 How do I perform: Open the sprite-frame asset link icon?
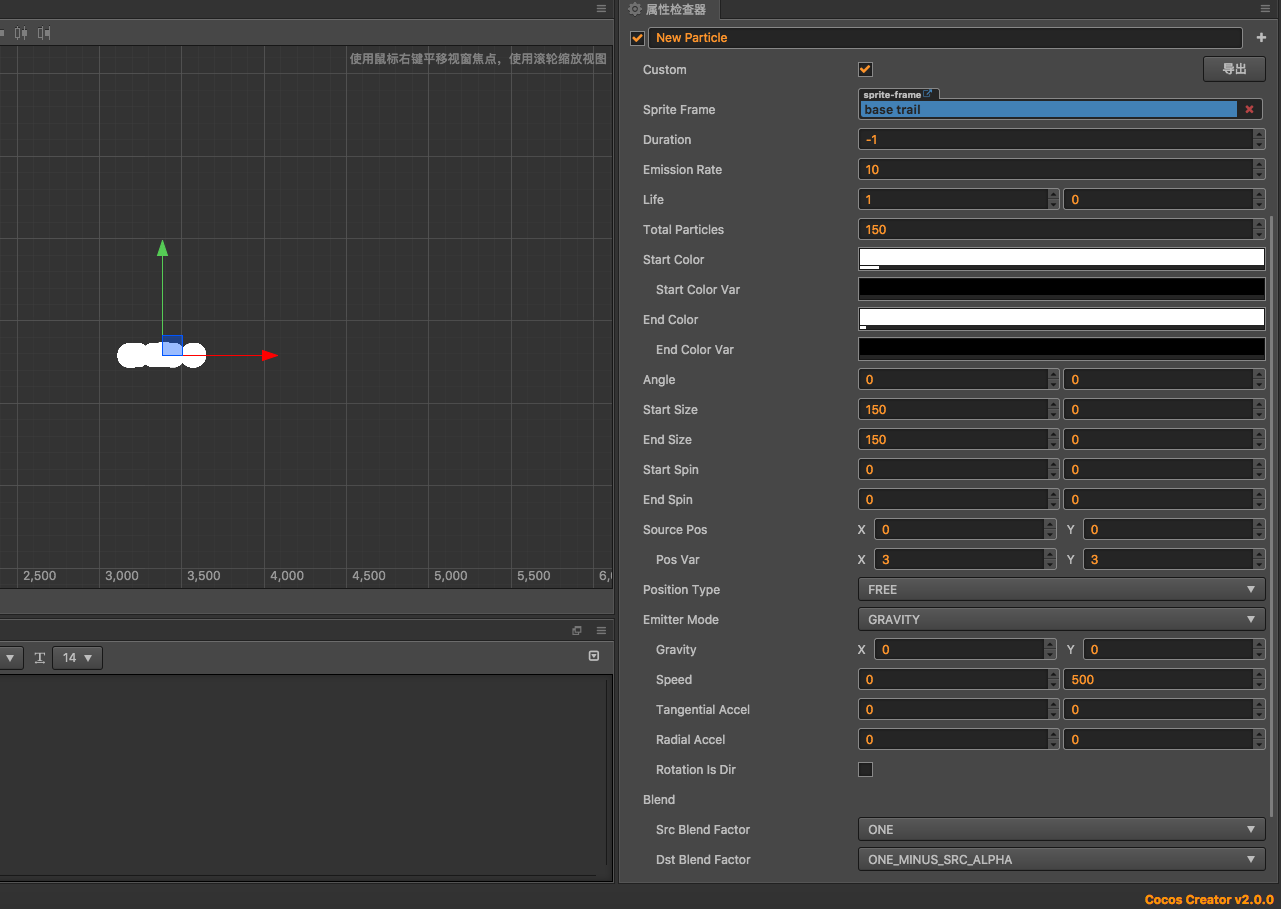click(927, 94)
